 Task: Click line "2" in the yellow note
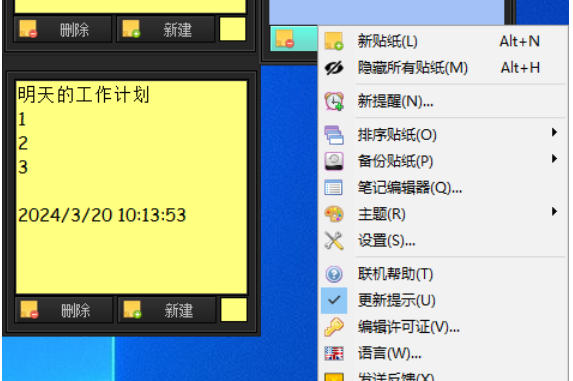[x=23, y=143]
